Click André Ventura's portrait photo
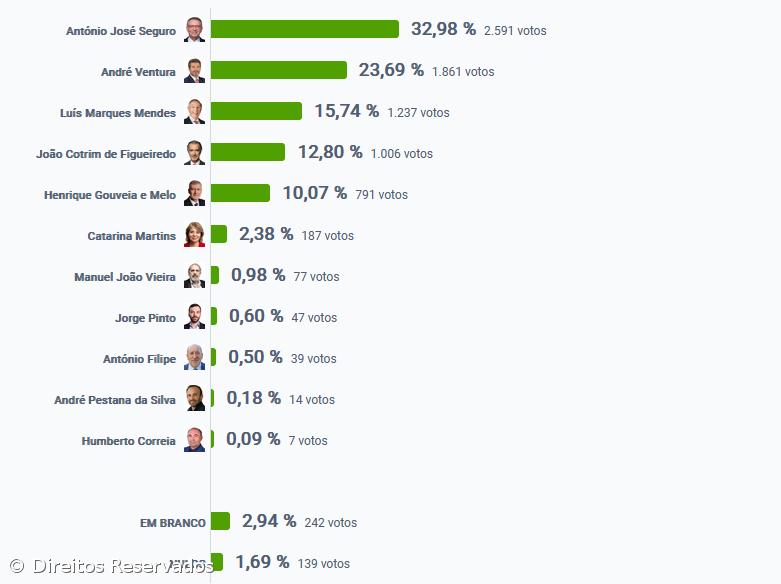781x584 pixels. click(x=194, y=71)
